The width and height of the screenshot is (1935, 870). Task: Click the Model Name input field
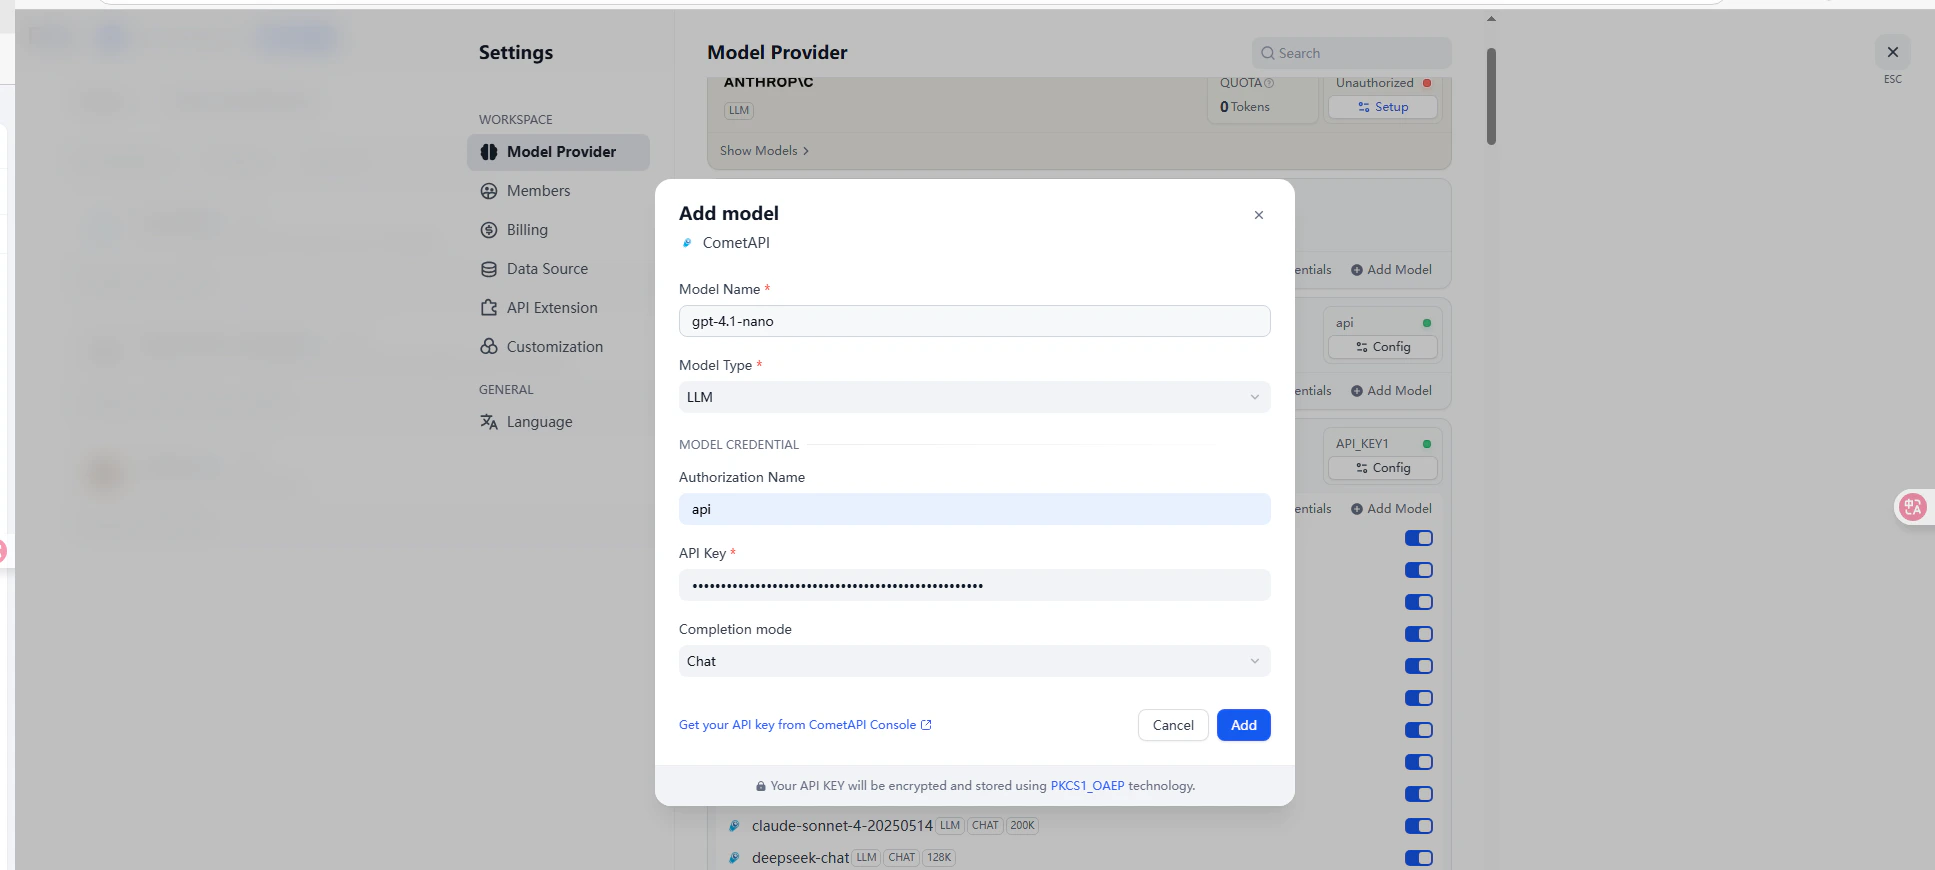pos(974,321)
